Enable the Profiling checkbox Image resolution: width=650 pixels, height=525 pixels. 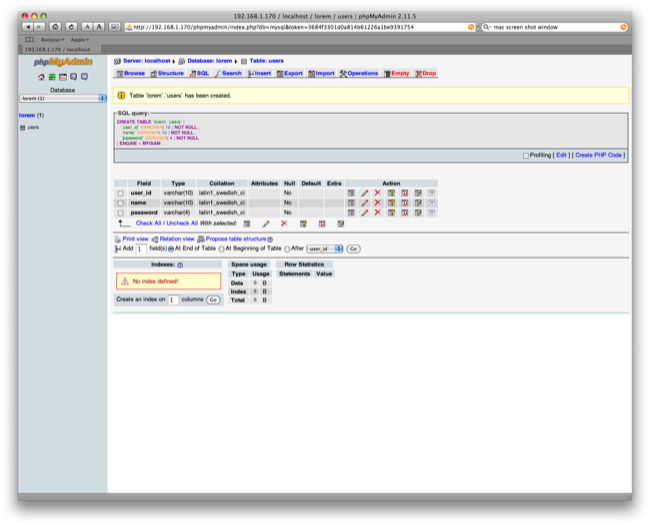click(x=526, y=156)
